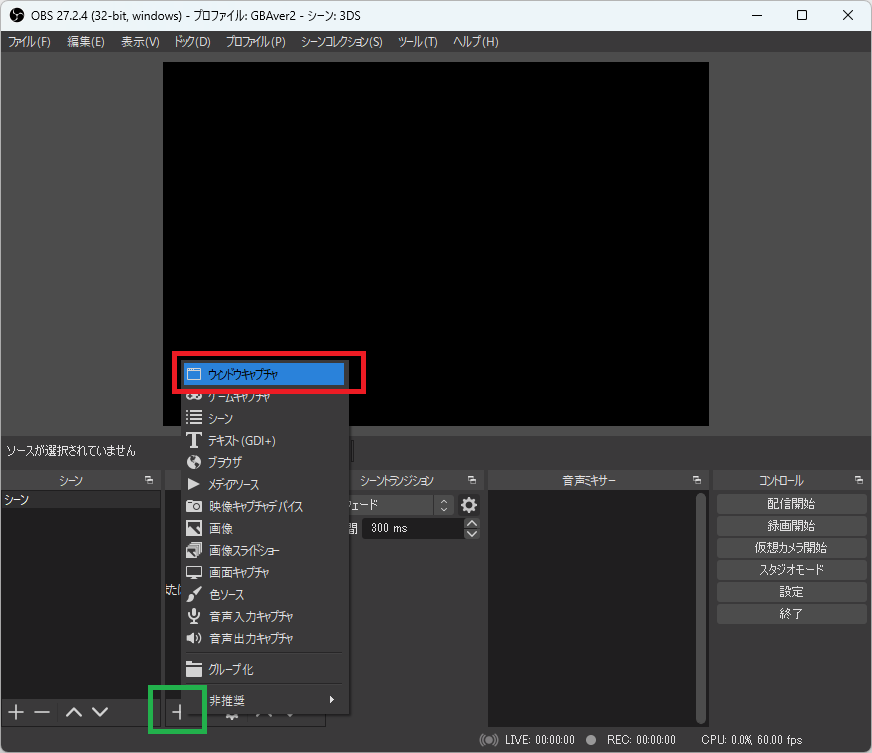This screenshot has width=872, height=753.
Task: Move the scene up
Action: coord(74,712)
